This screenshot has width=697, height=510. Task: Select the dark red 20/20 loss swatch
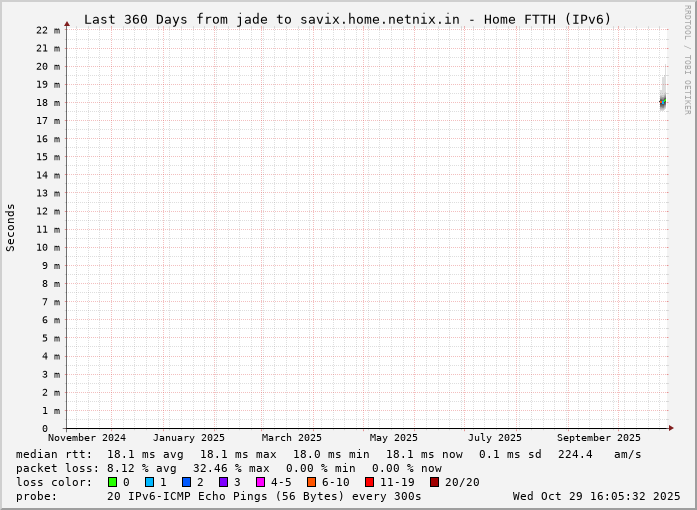point(434,482)
